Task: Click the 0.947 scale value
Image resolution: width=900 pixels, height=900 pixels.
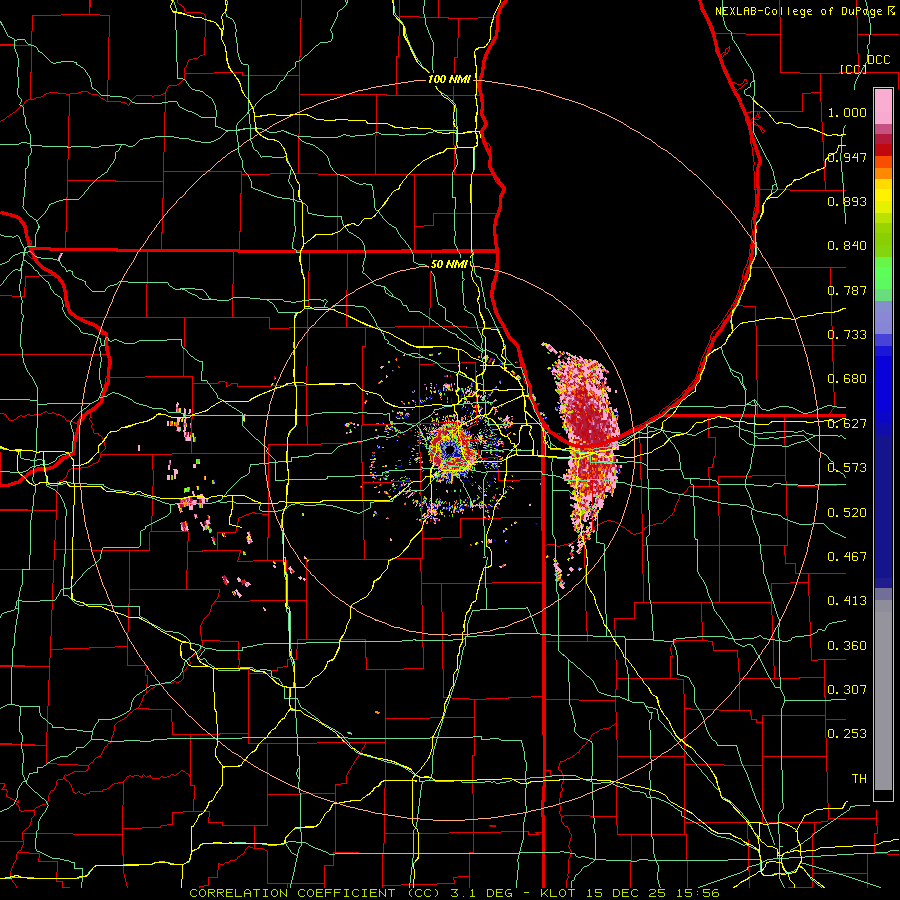Action: coord(847,157)
